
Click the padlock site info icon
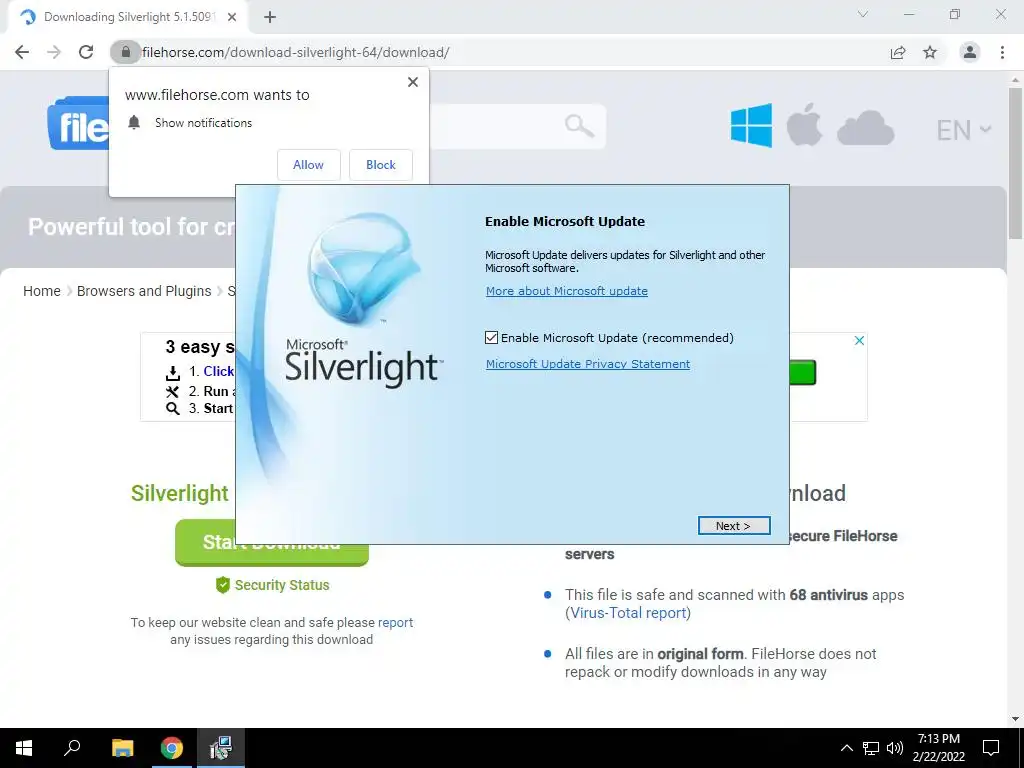125,52
